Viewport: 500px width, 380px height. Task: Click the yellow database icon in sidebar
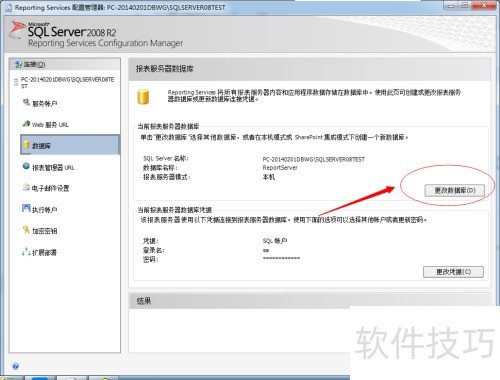click(x=26, y=145)
